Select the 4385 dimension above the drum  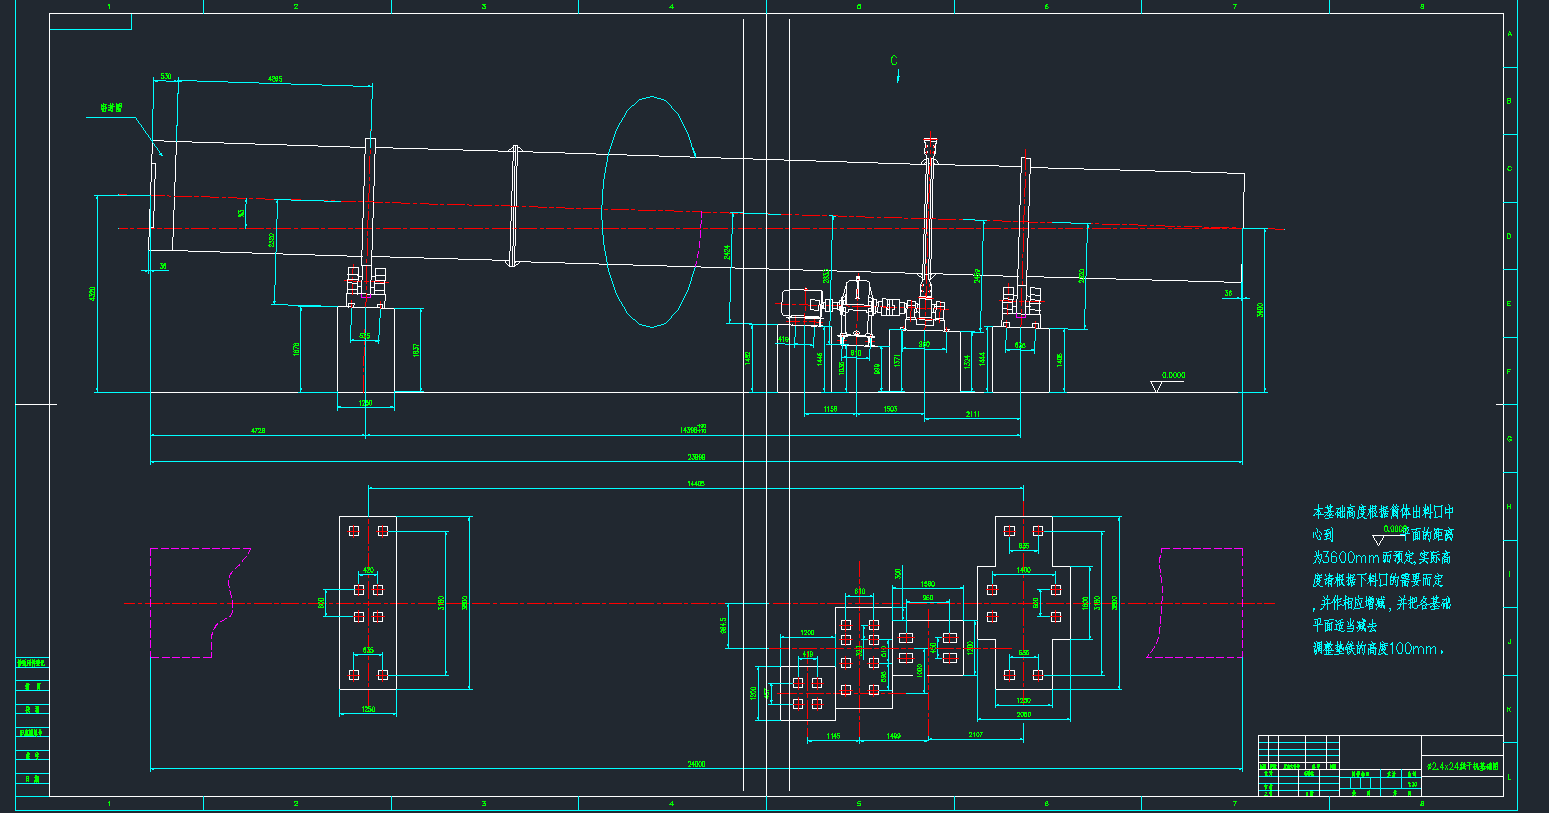275,79
